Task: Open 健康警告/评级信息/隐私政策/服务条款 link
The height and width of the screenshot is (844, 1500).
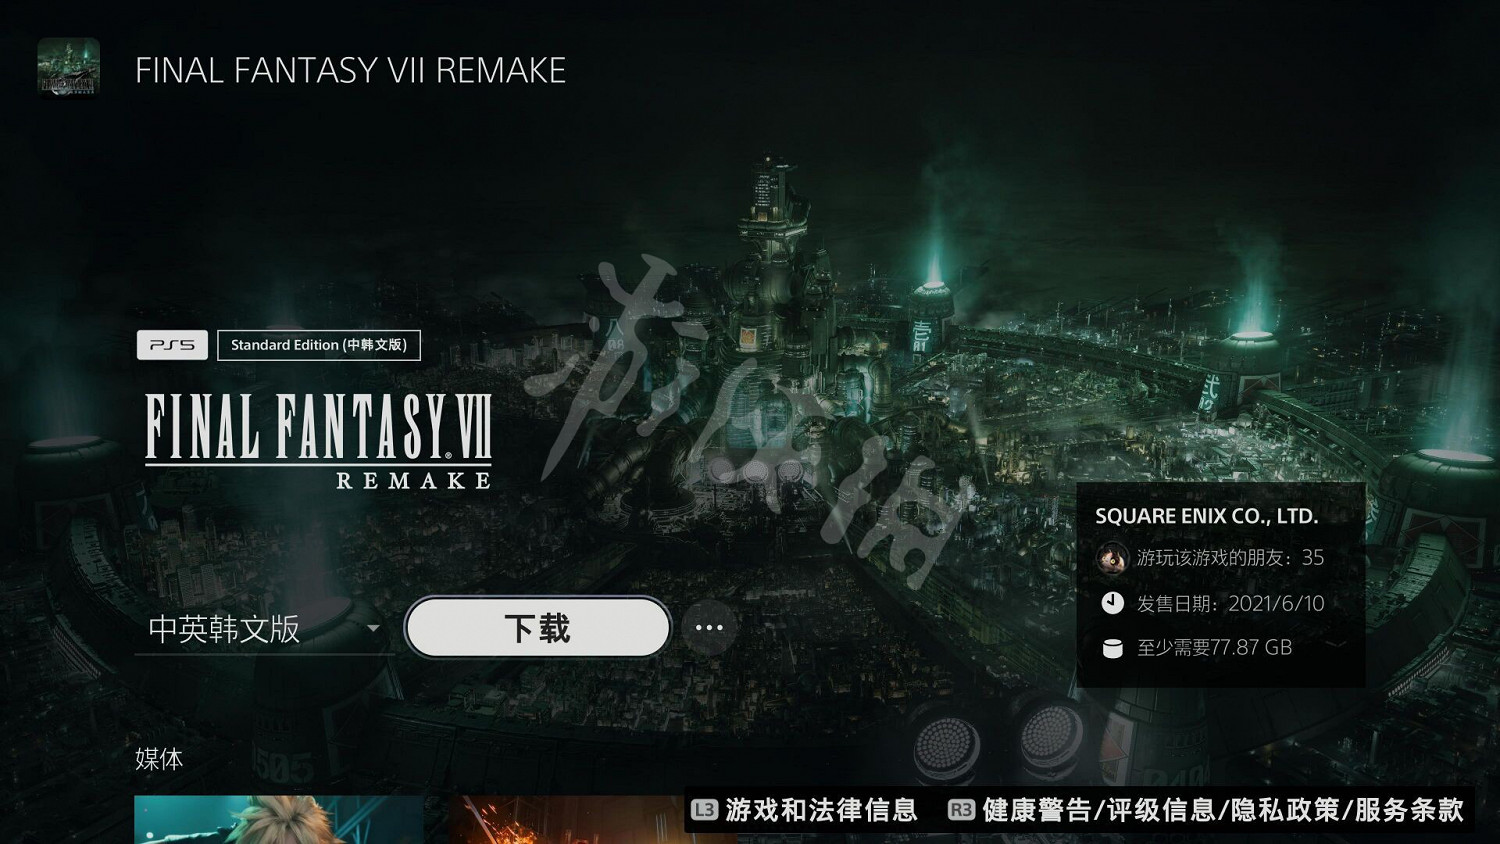Action: [x=1223, y=810]
